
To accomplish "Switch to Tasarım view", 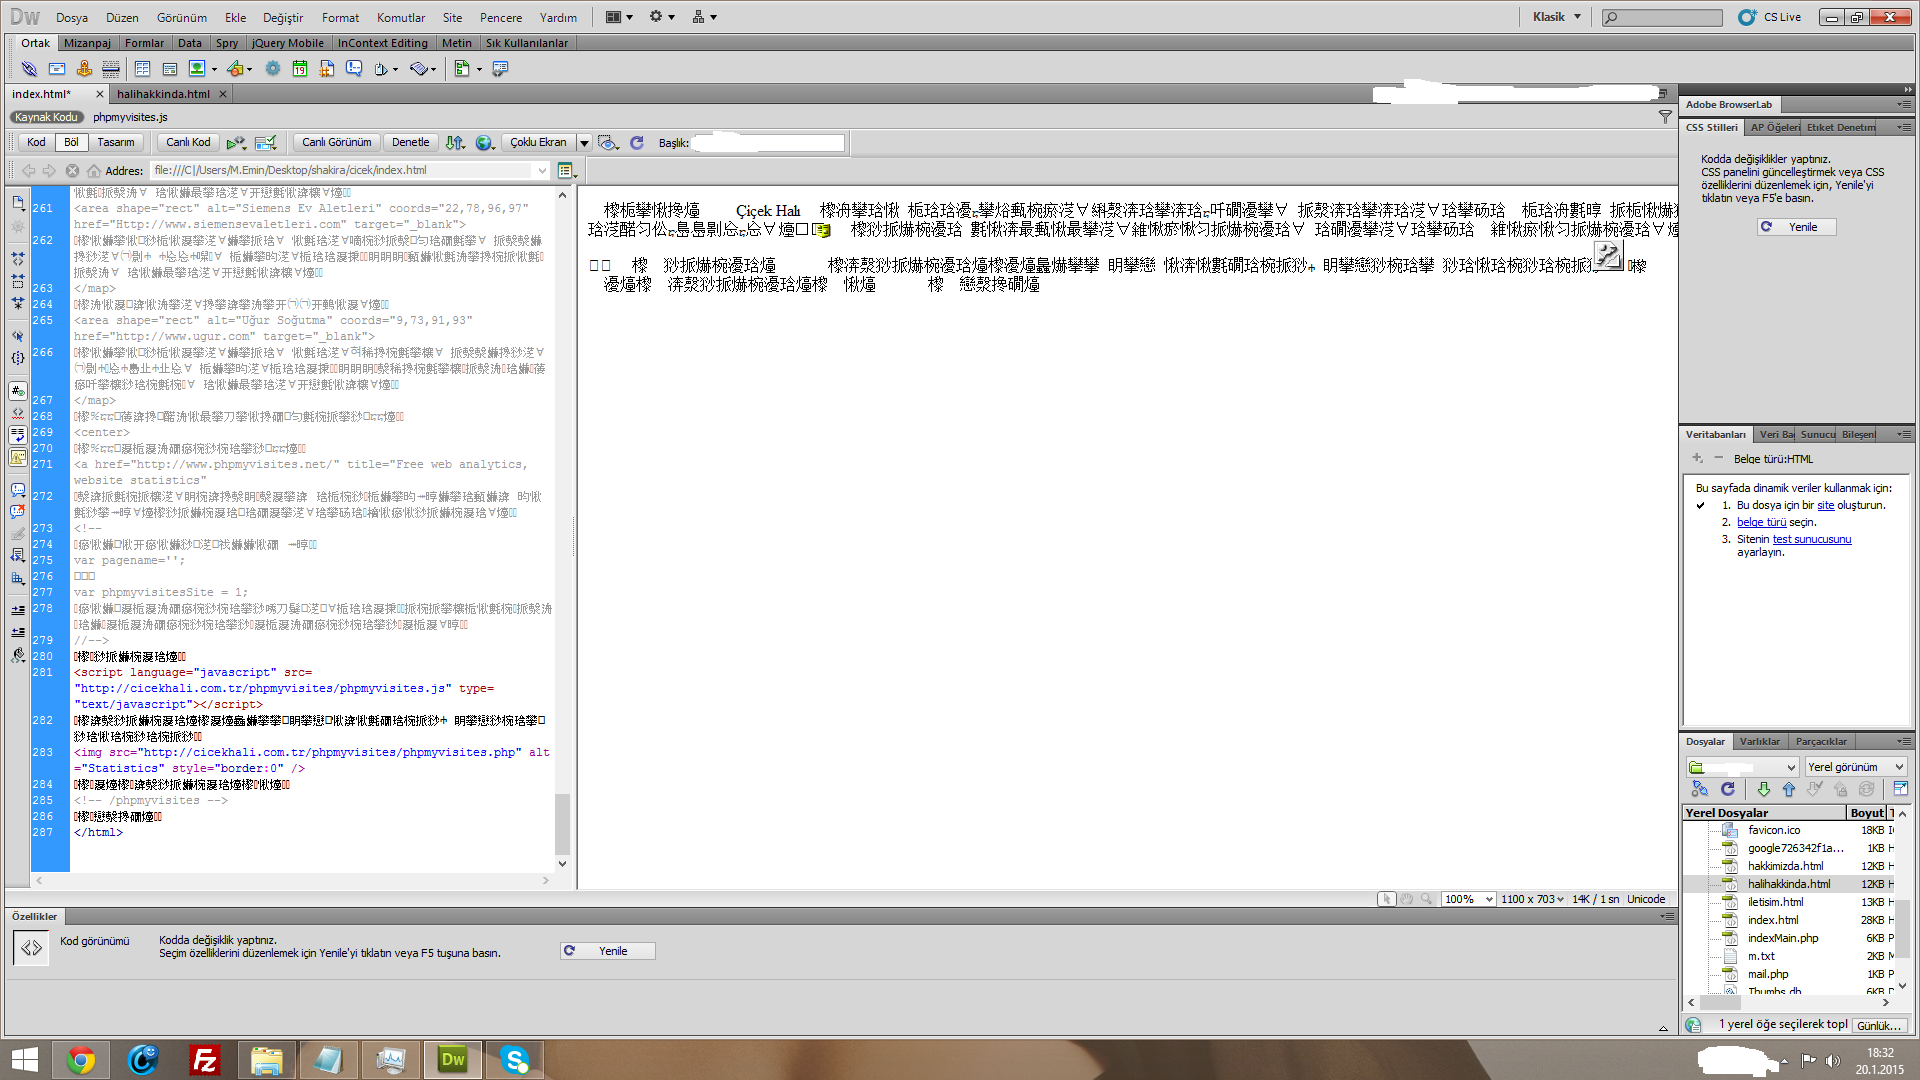I will [x=116, y=143].
